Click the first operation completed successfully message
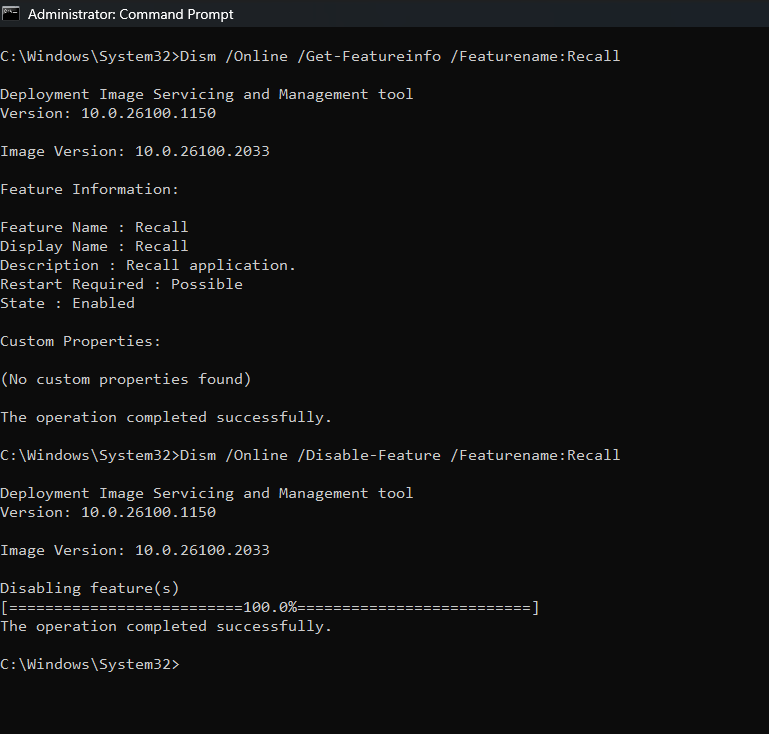The width and height of the screenshot is (769, 734). point(166,417)
